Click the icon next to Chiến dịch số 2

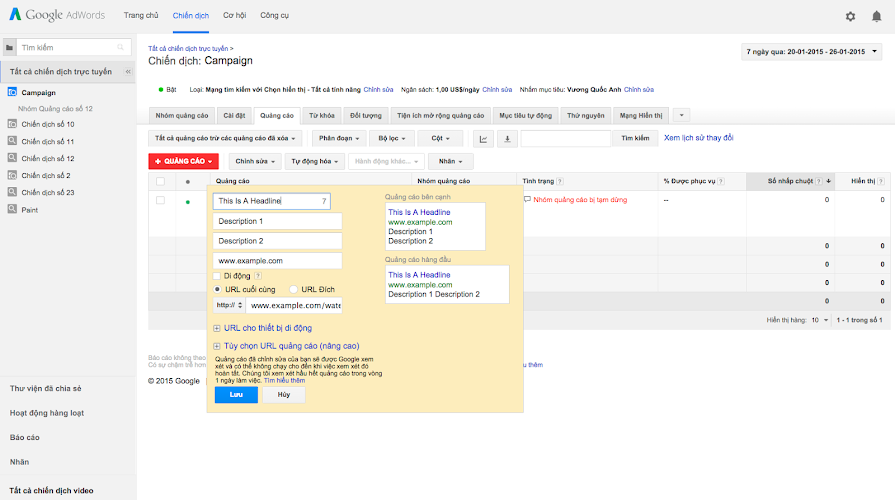click(12, 175)
